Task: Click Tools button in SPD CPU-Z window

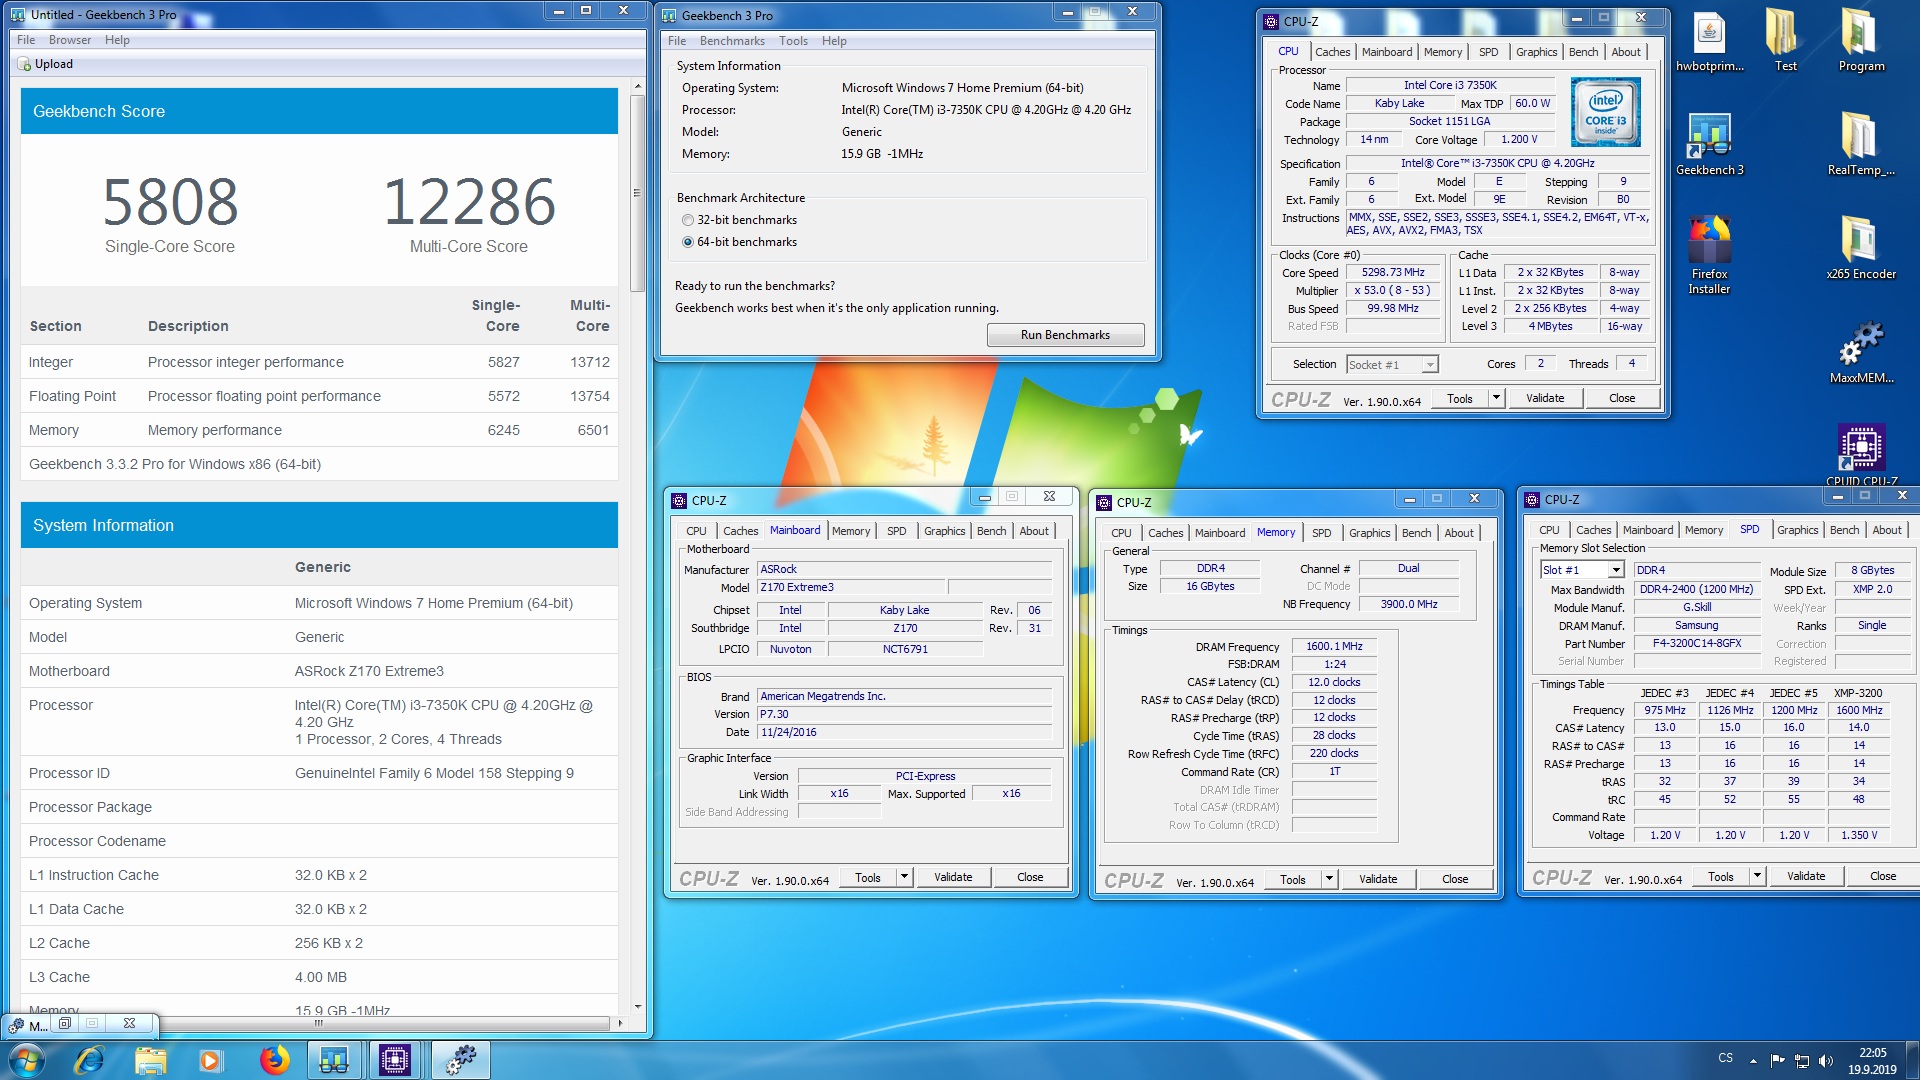Action: coord(1721,876)
